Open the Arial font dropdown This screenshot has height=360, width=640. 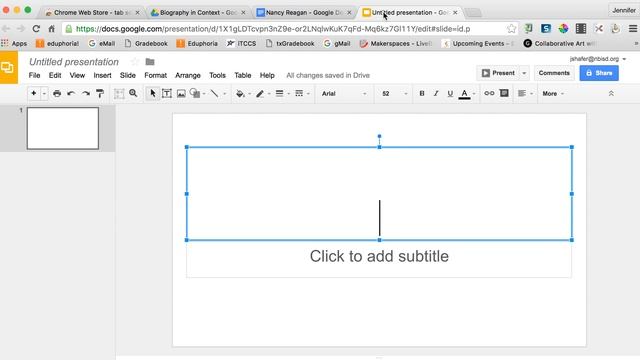point(344,93)
